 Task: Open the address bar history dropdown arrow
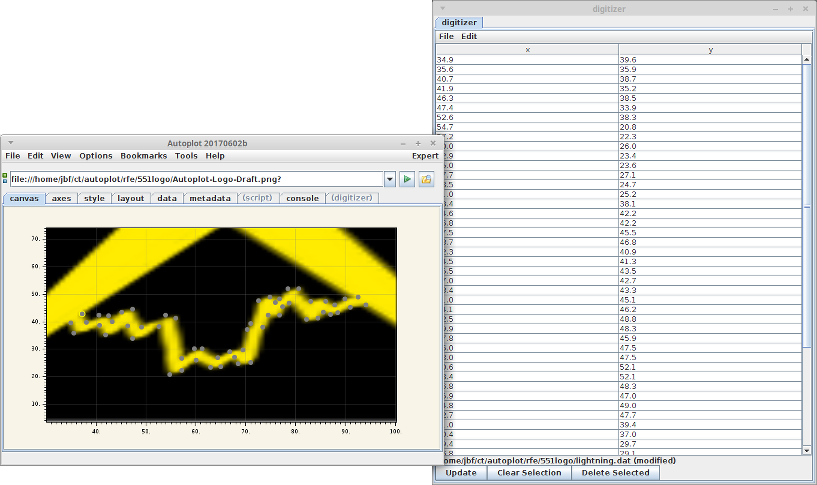(x=390, y=179)
